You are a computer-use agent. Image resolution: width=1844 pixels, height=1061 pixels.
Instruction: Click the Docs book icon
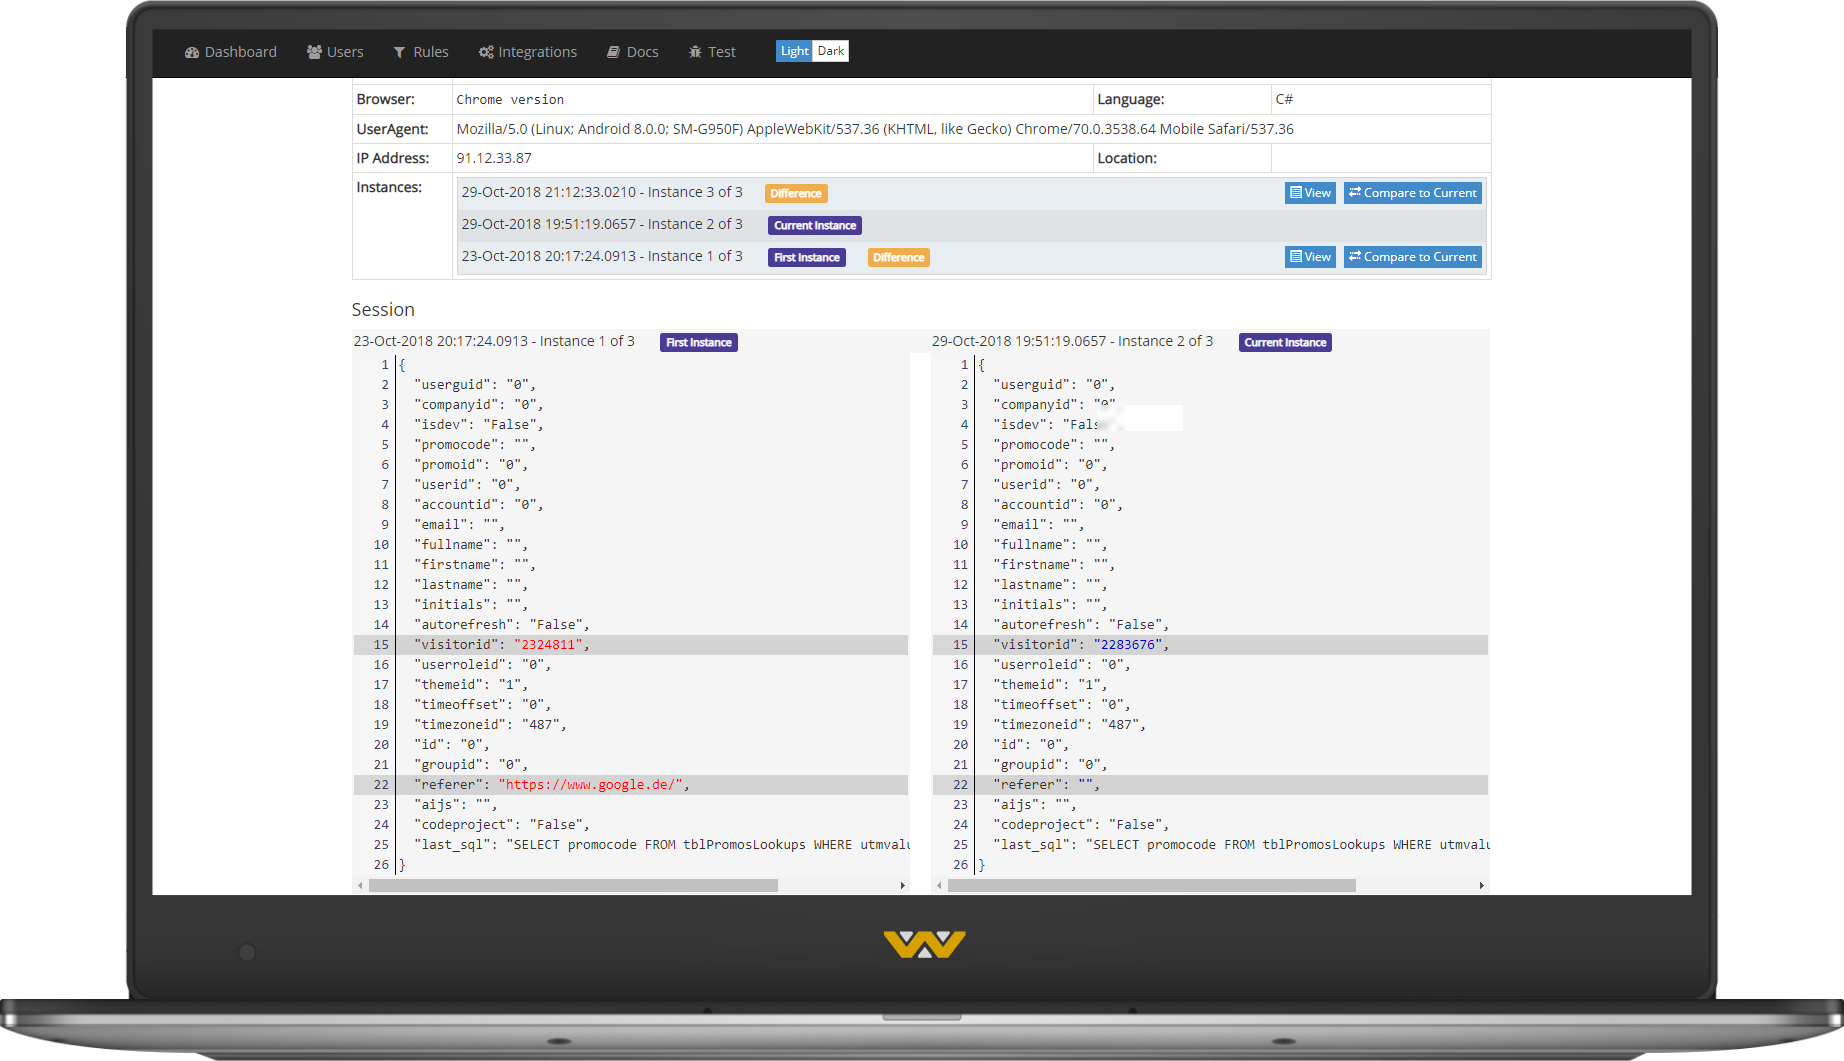point(613,52)
